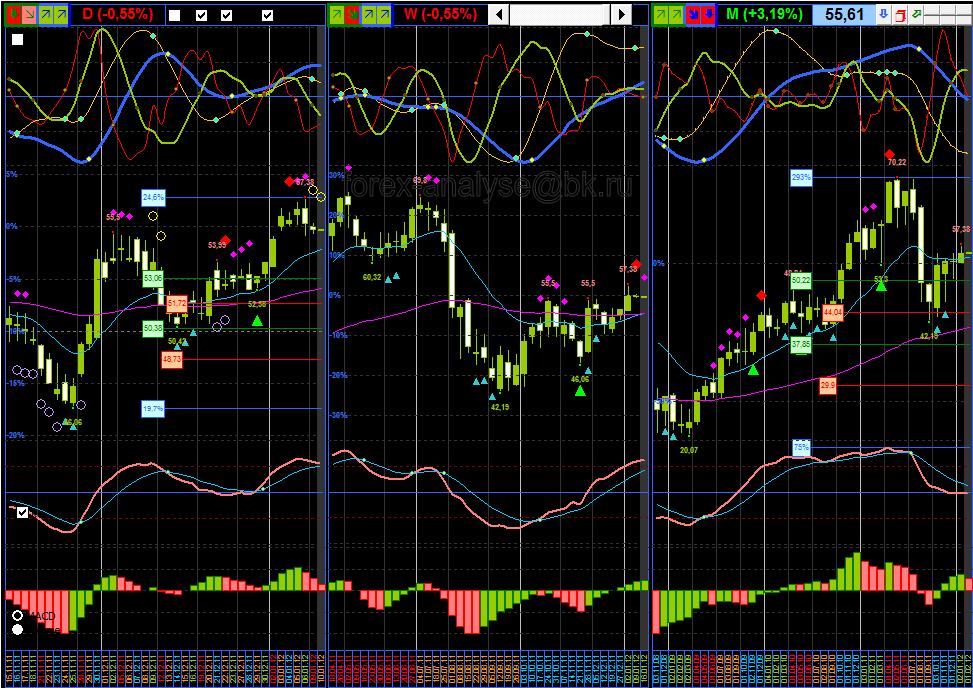Click the scrollbar left arrow in Weekly header

click(498, 14)
